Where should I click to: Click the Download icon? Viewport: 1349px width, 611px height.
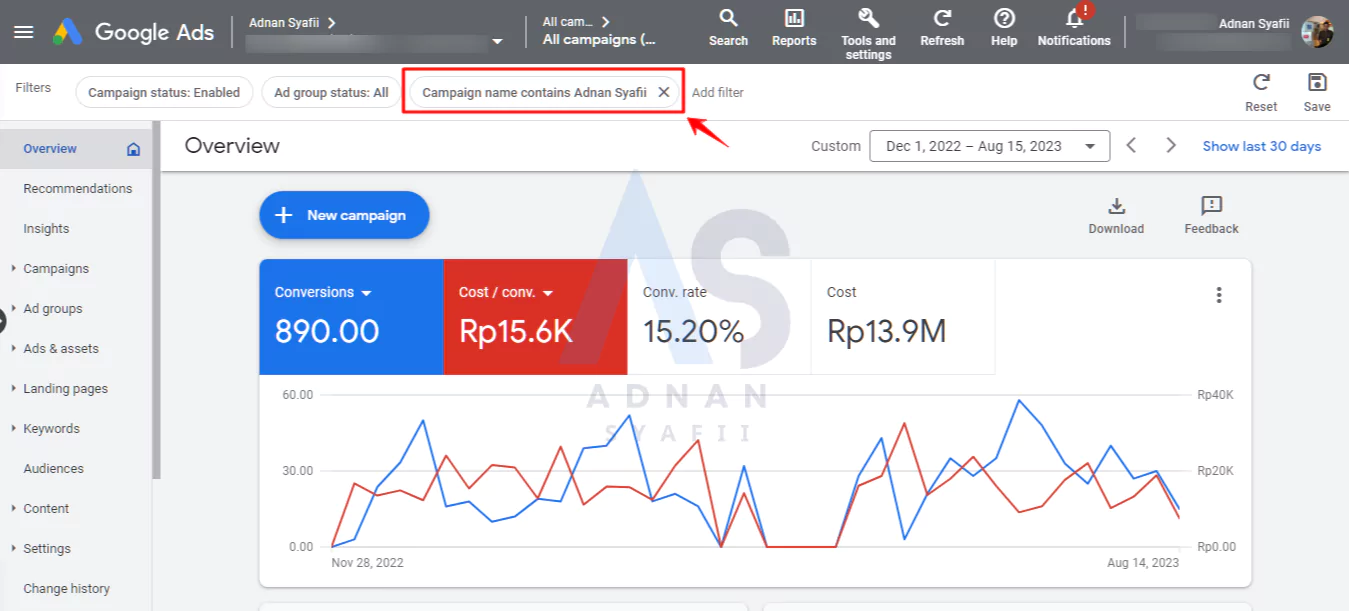pos(1116,207)
